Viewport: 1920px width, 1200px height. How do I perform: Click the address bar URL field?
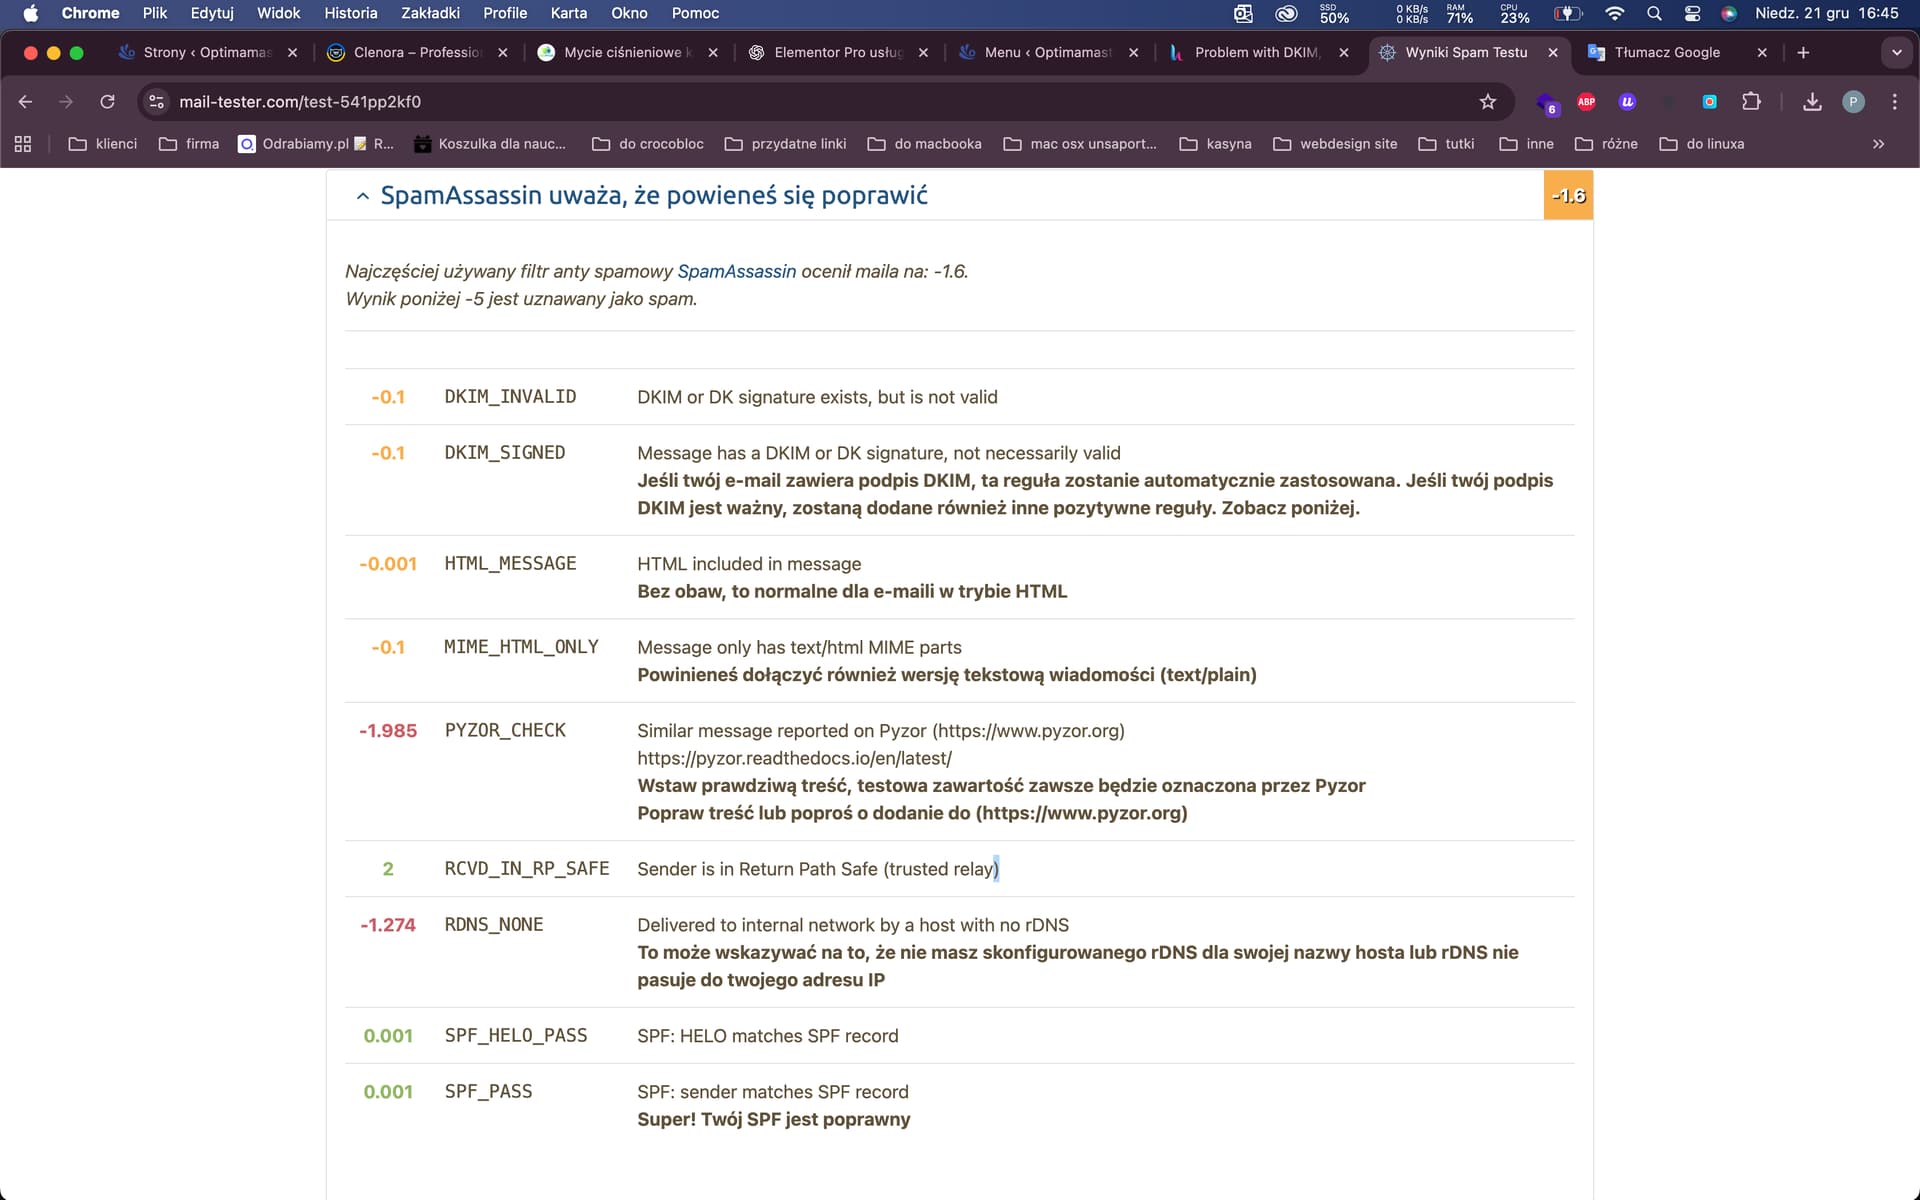[800, 102]
